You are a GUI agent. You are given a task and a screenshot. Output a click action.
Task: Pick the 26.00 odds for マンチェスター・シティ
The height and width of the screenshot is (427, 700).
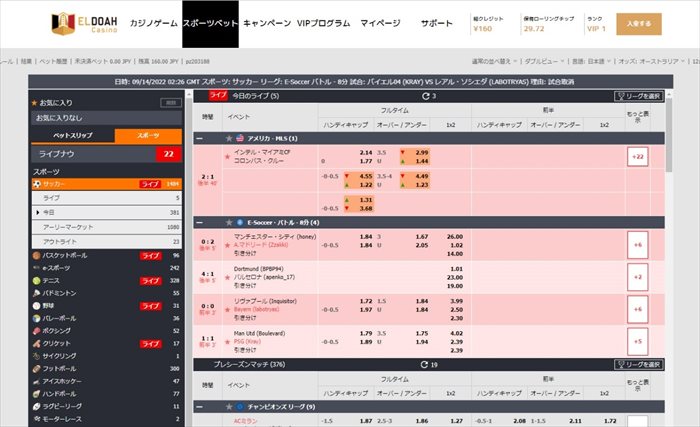[x=454, y=237]
